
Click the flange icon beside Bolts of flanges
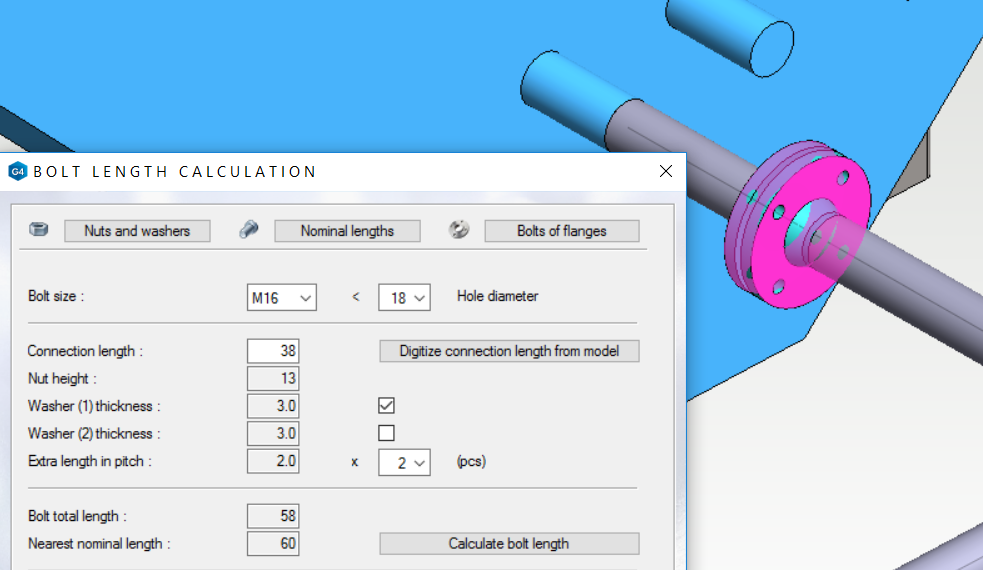[x=459, y=230]
